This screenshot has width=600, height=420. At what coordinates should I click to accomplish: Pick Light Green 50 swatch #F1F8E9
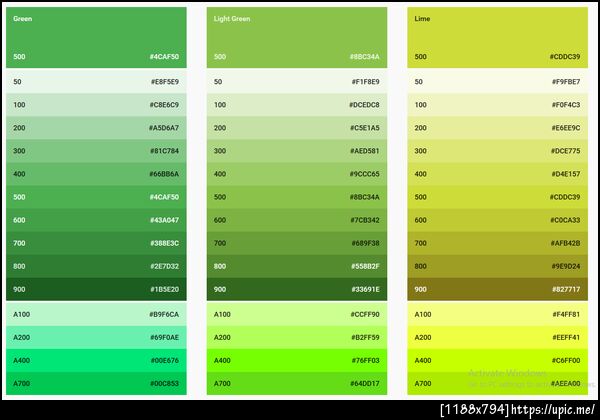tap(297, 81)
